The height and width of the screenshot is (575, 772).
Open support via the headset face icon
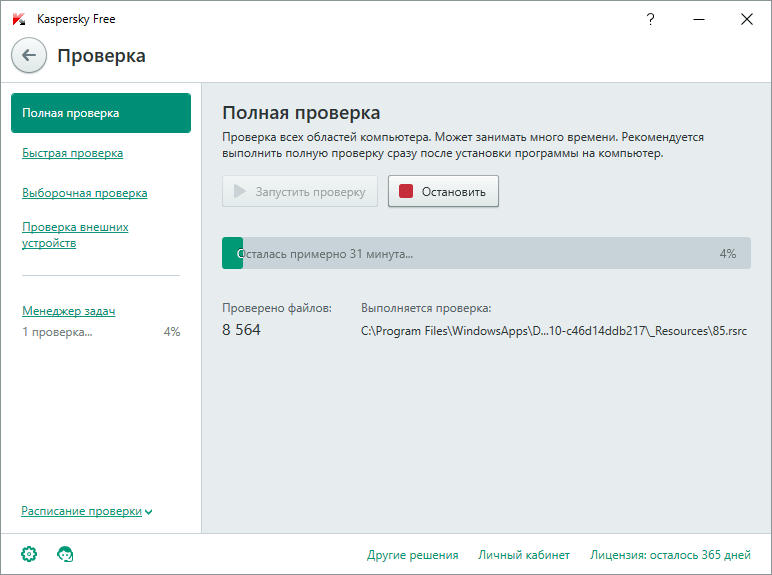(65, 554)
